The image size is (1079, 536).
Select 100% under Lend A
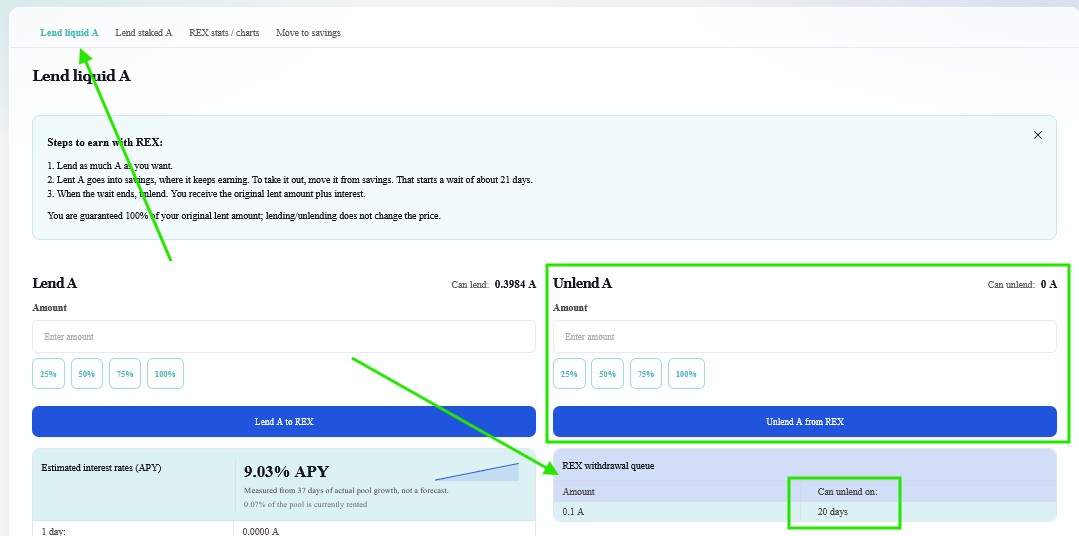(x=165, y=374)
